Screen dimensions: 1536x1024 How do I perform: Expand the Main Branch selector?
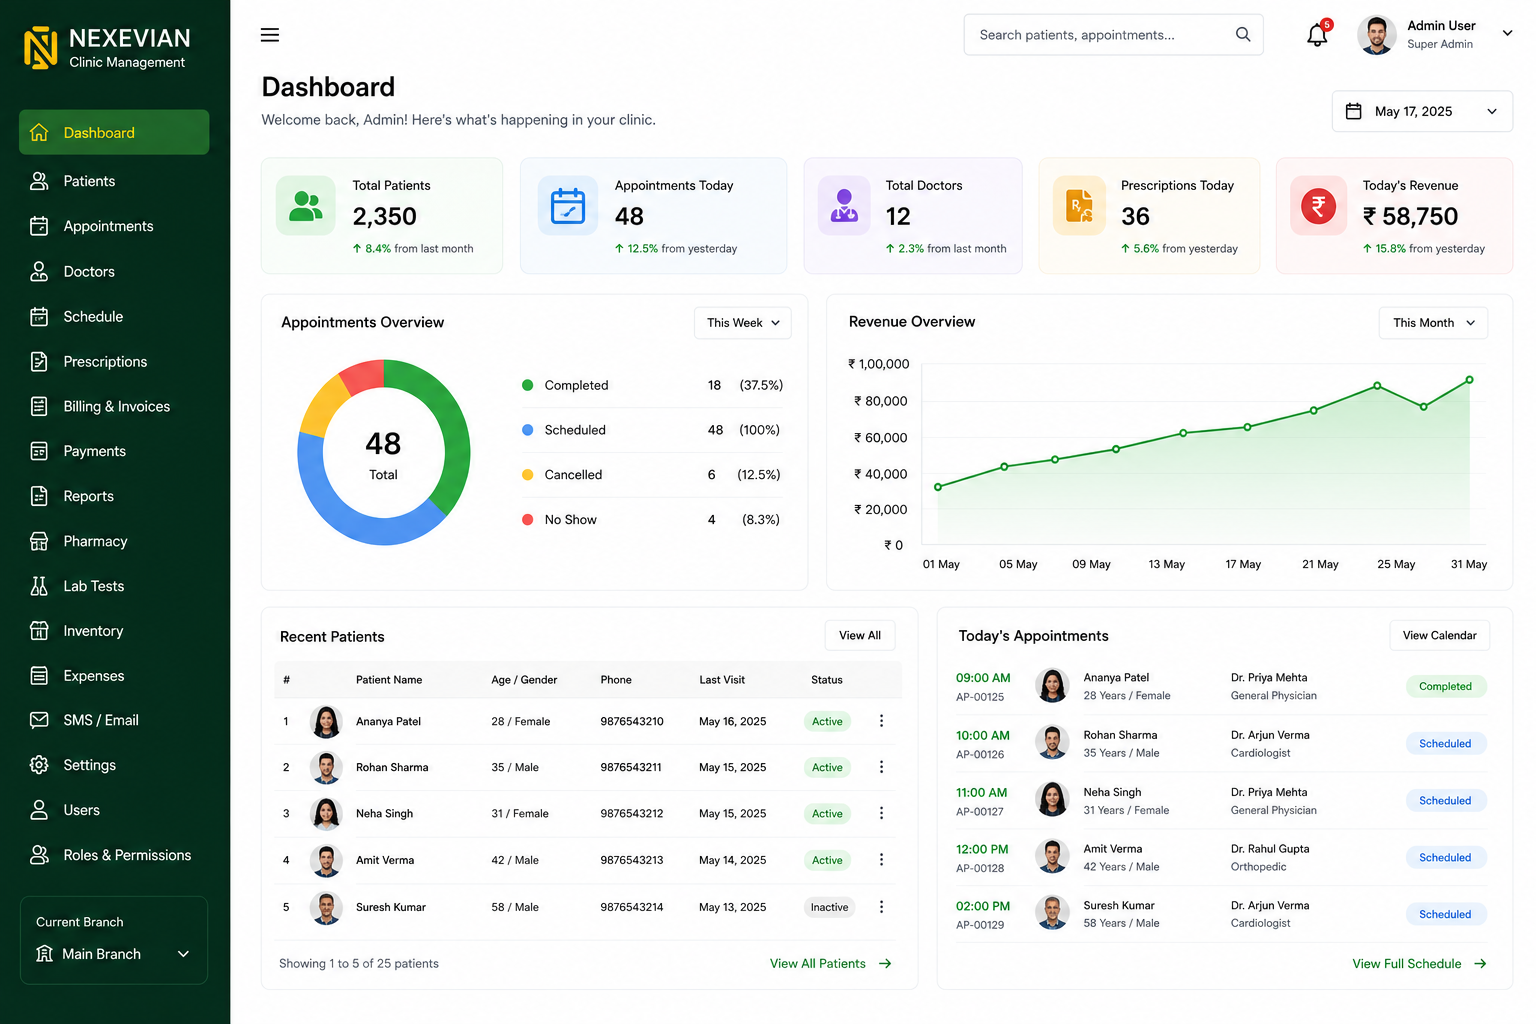click(114, 954)
